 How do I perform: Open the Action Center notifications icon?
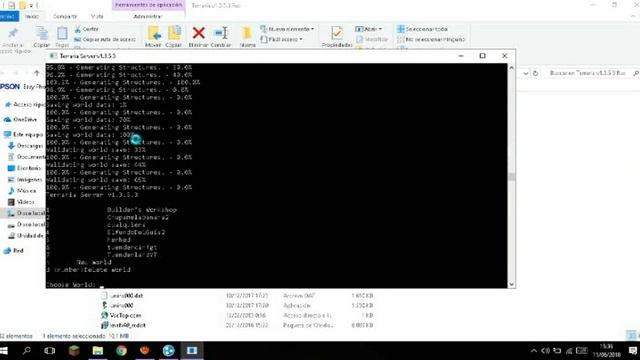click(x=633, y=351)
